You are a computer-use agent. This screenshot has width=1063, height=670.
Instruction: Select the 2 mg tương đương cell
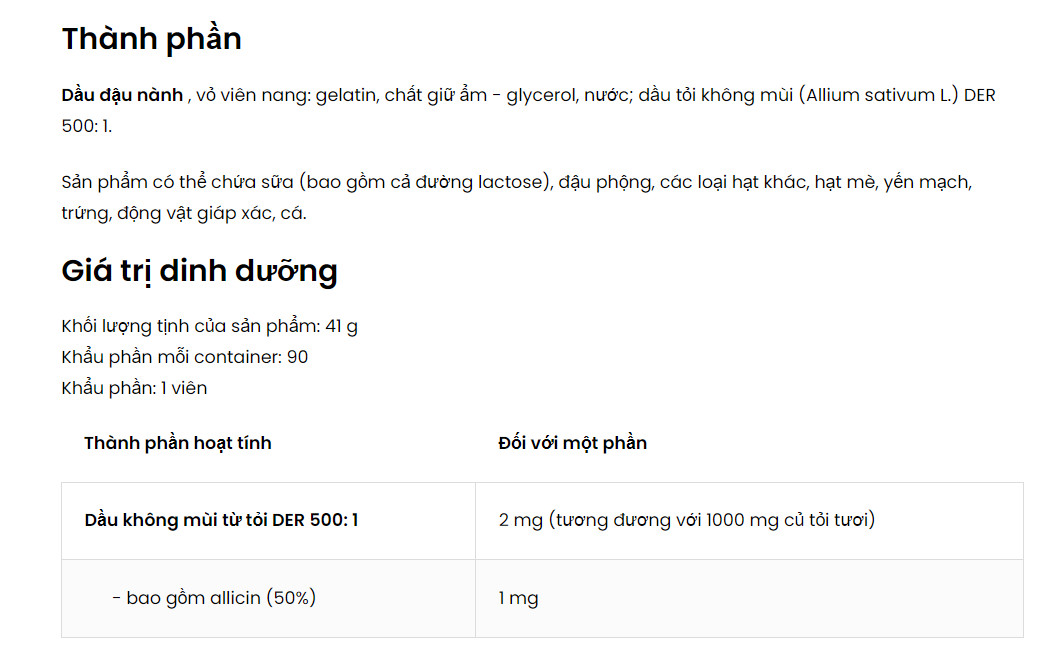(749, 521)
